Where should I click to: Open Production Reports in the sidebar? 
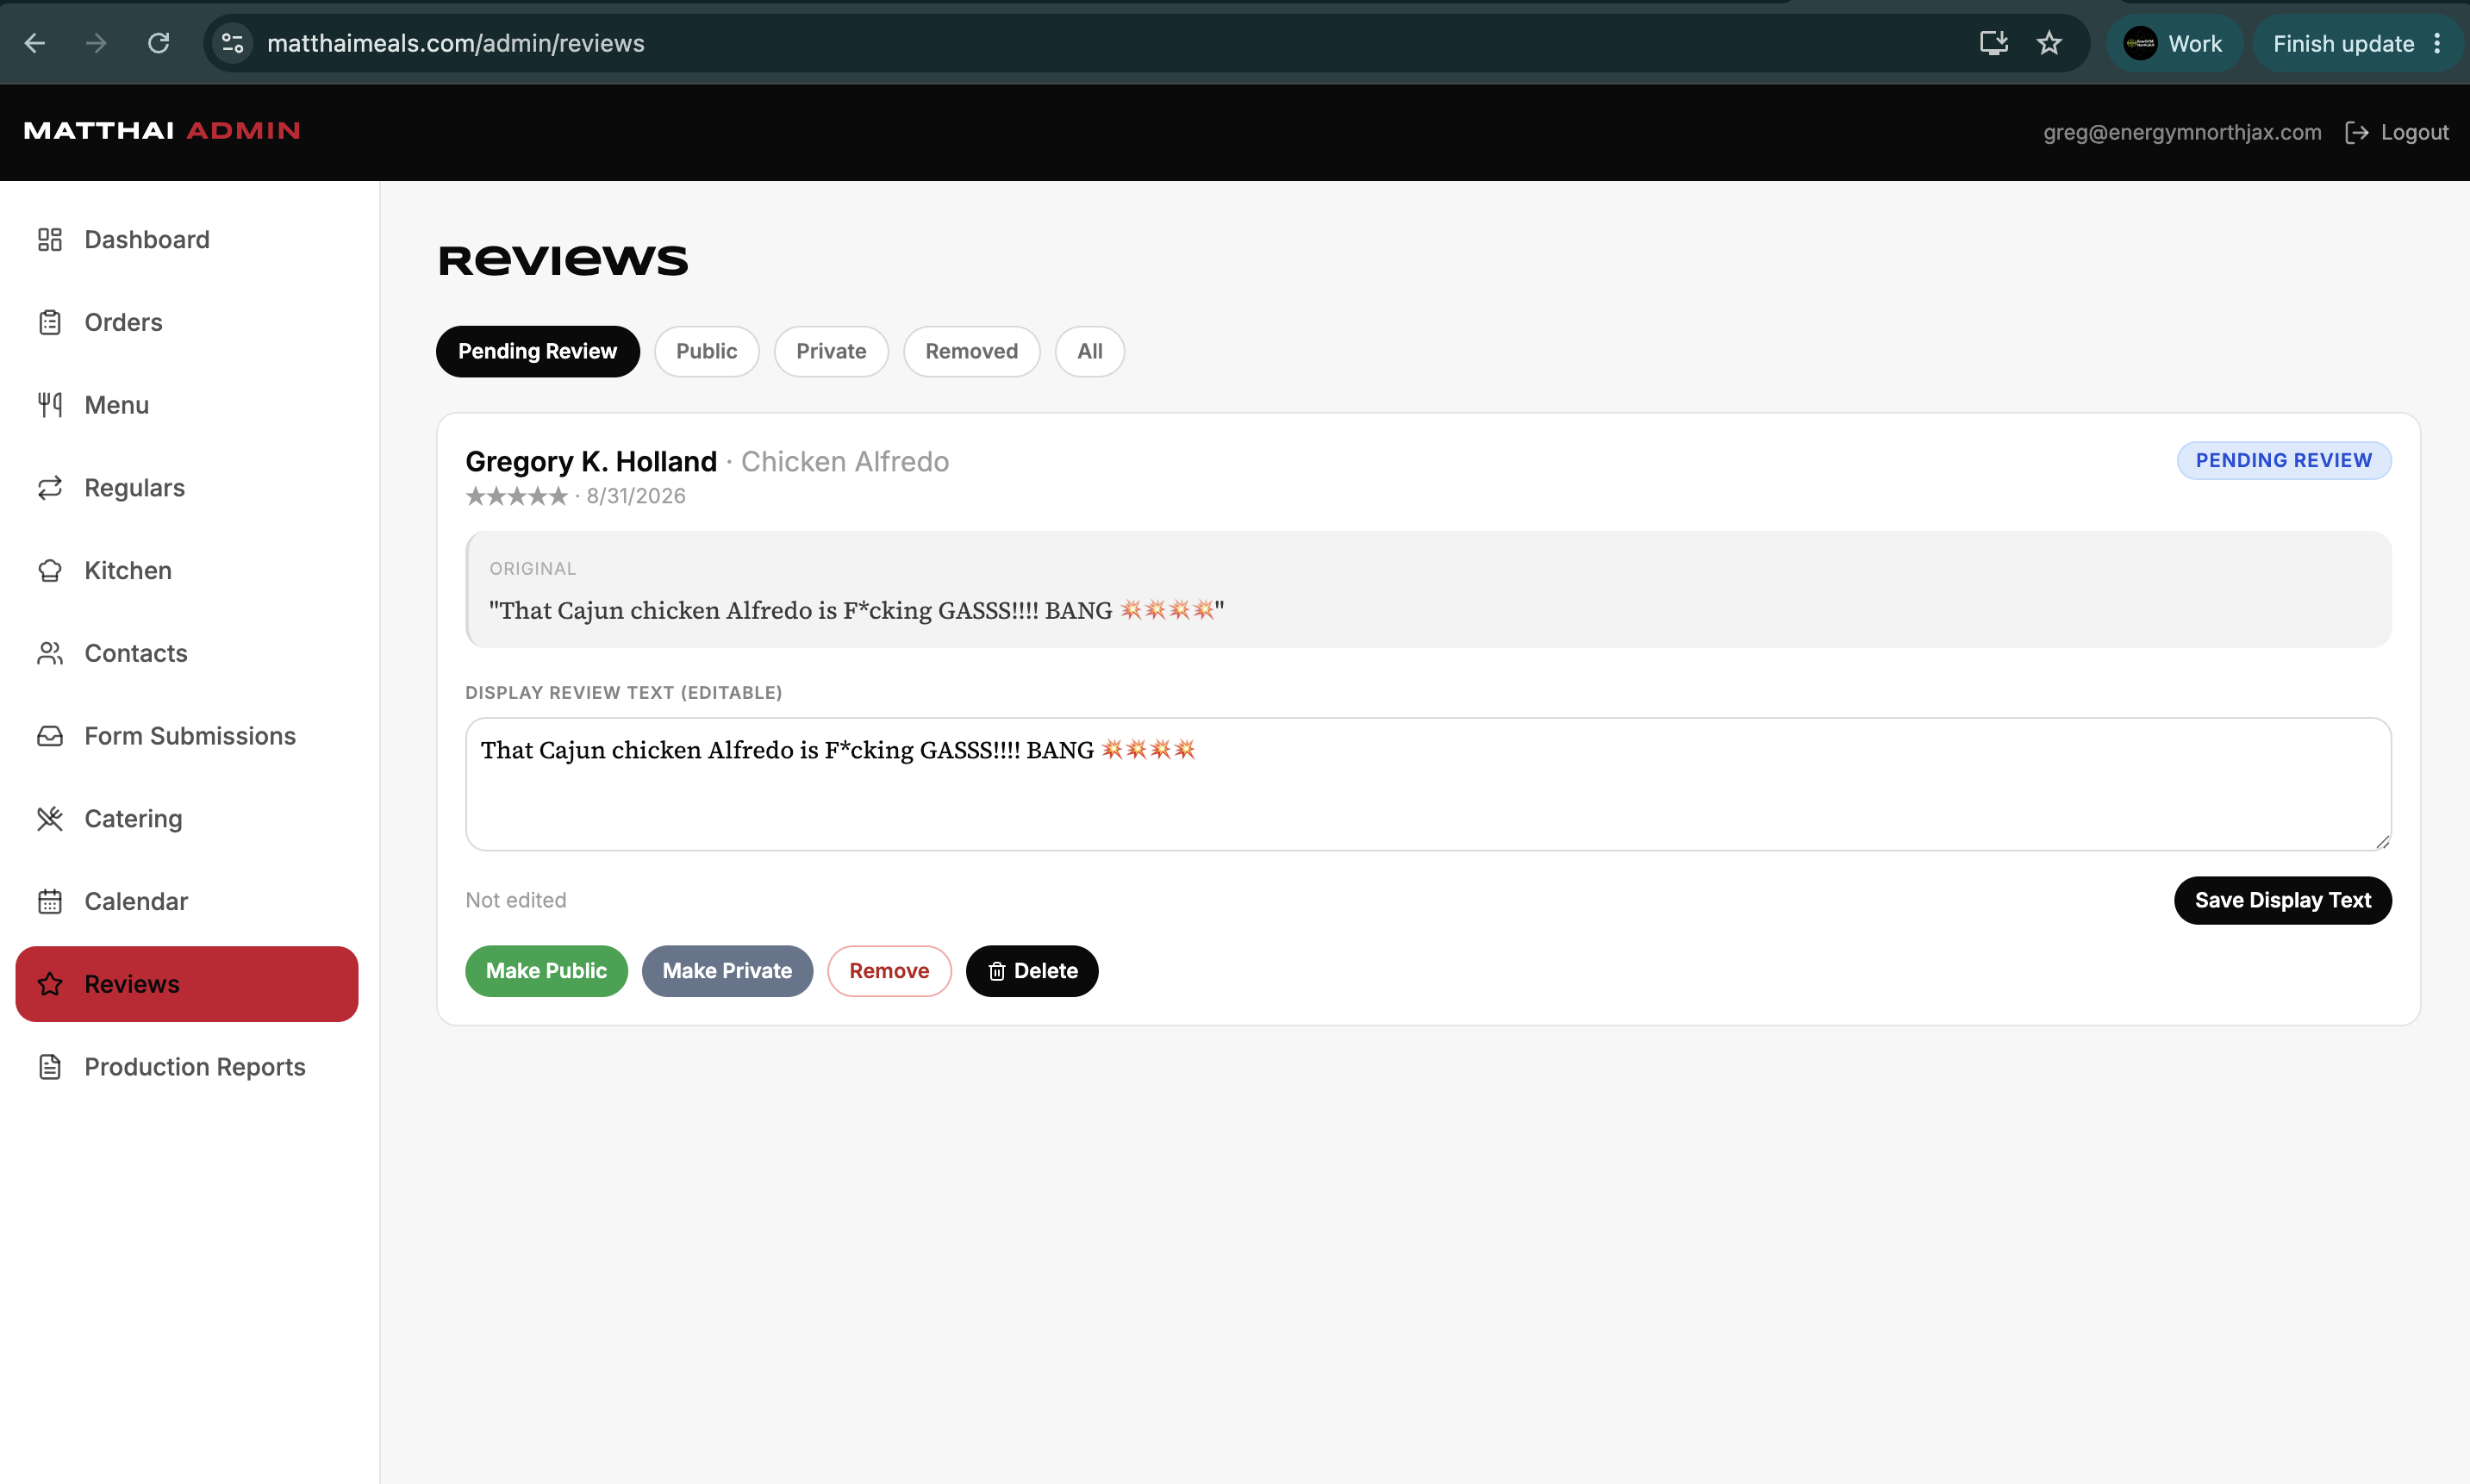tap(187, 1067)
